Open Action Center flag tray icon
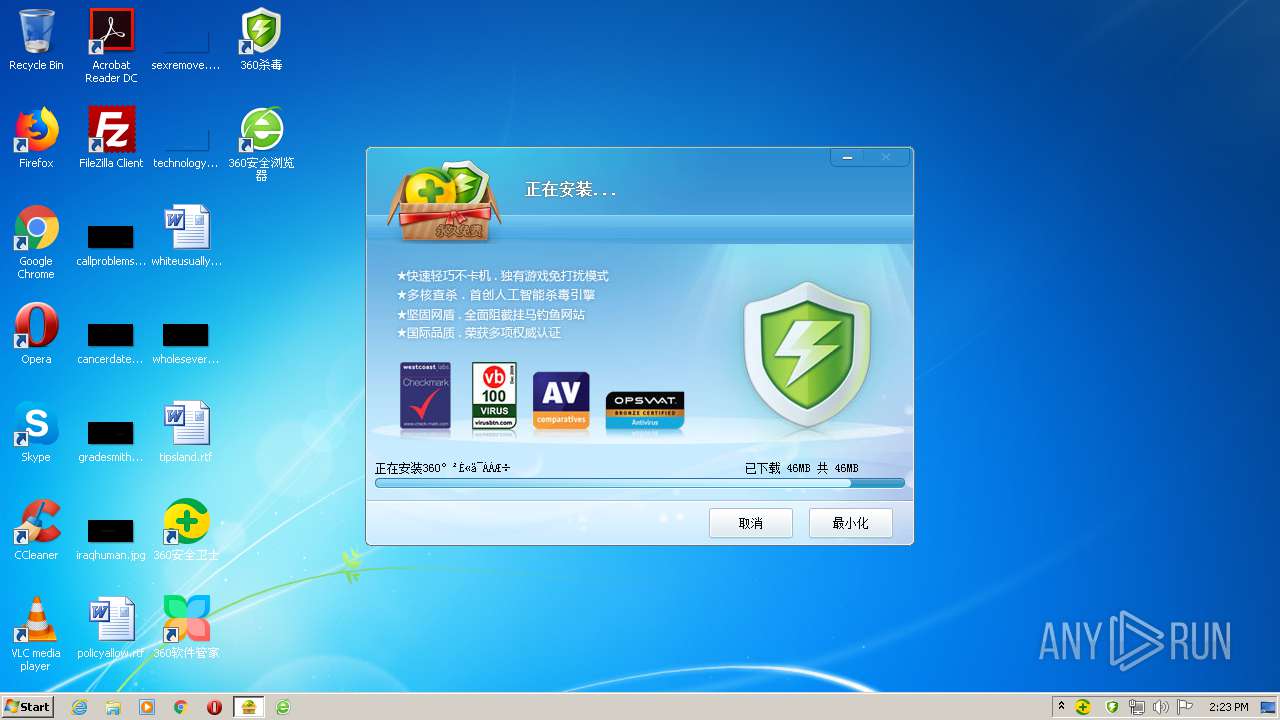The height and width of the screenshot is (720, 1280). 1185,707
